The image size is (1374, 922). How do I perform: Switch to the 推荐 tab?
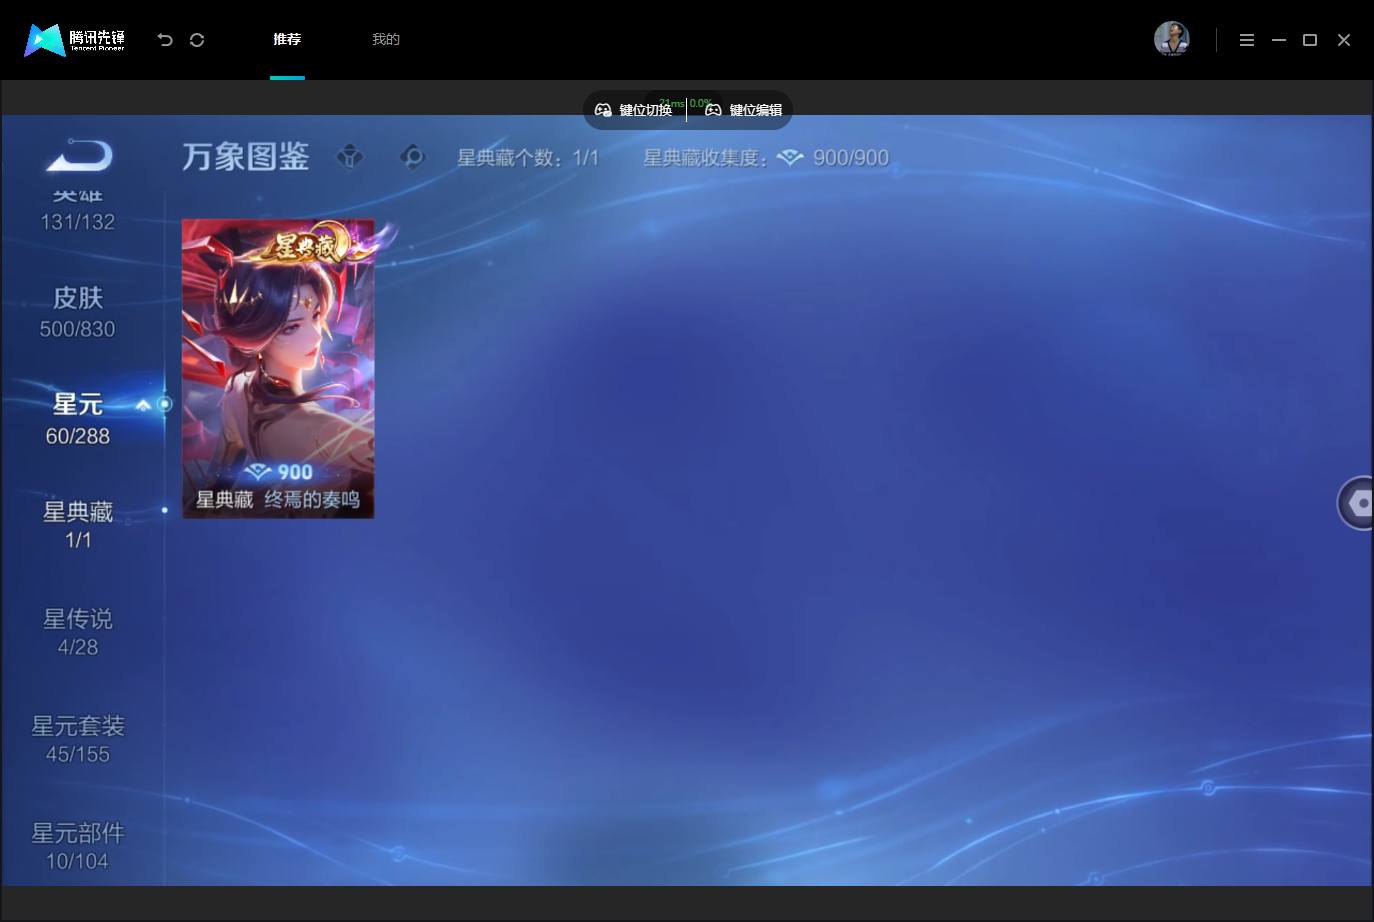tap(287, 40)
